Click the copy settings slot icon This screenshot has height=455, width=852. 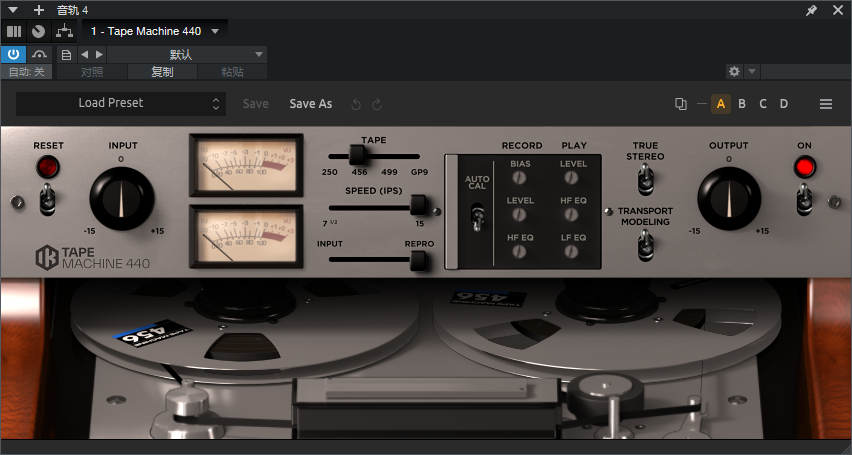coord(680,104)
